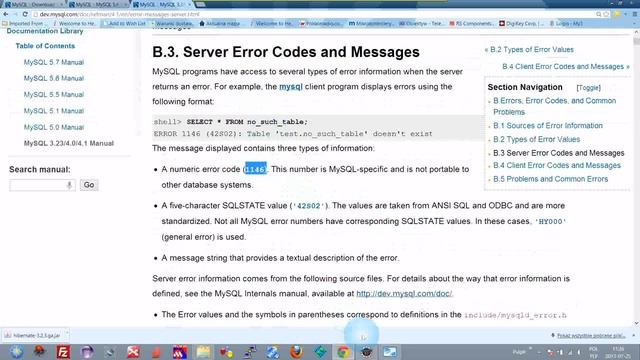Open B.4 Client Error Codes in navigation
Screen dimensions: 640x360
tap(557, 165)
